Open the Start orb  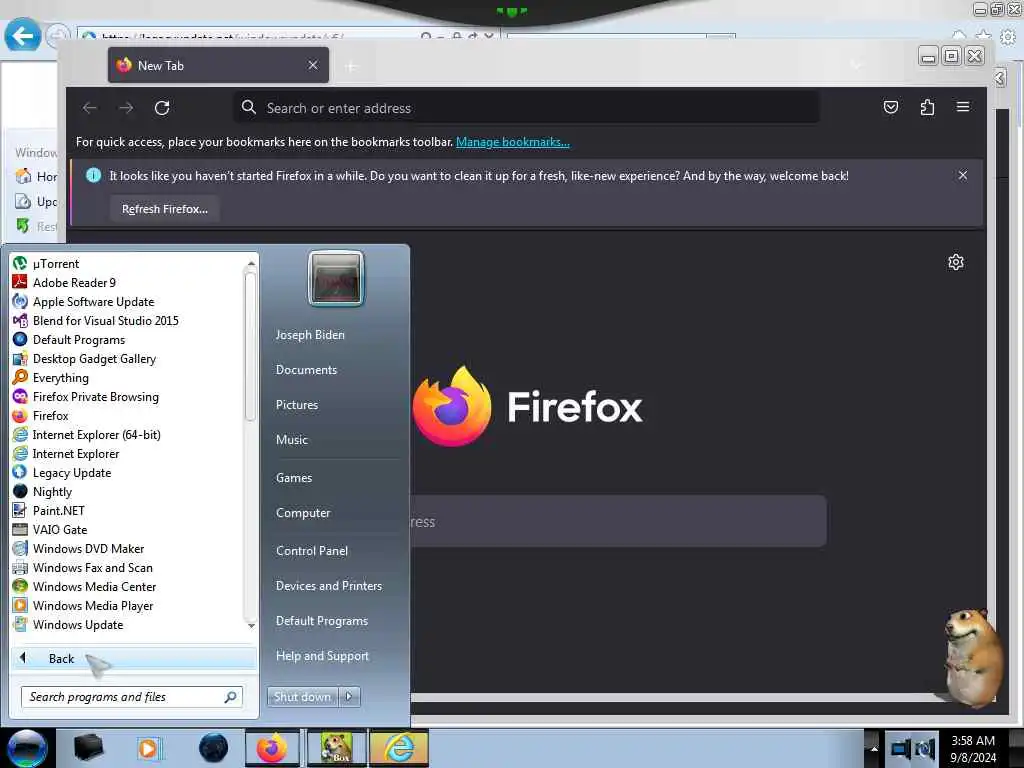pos(27,748)
